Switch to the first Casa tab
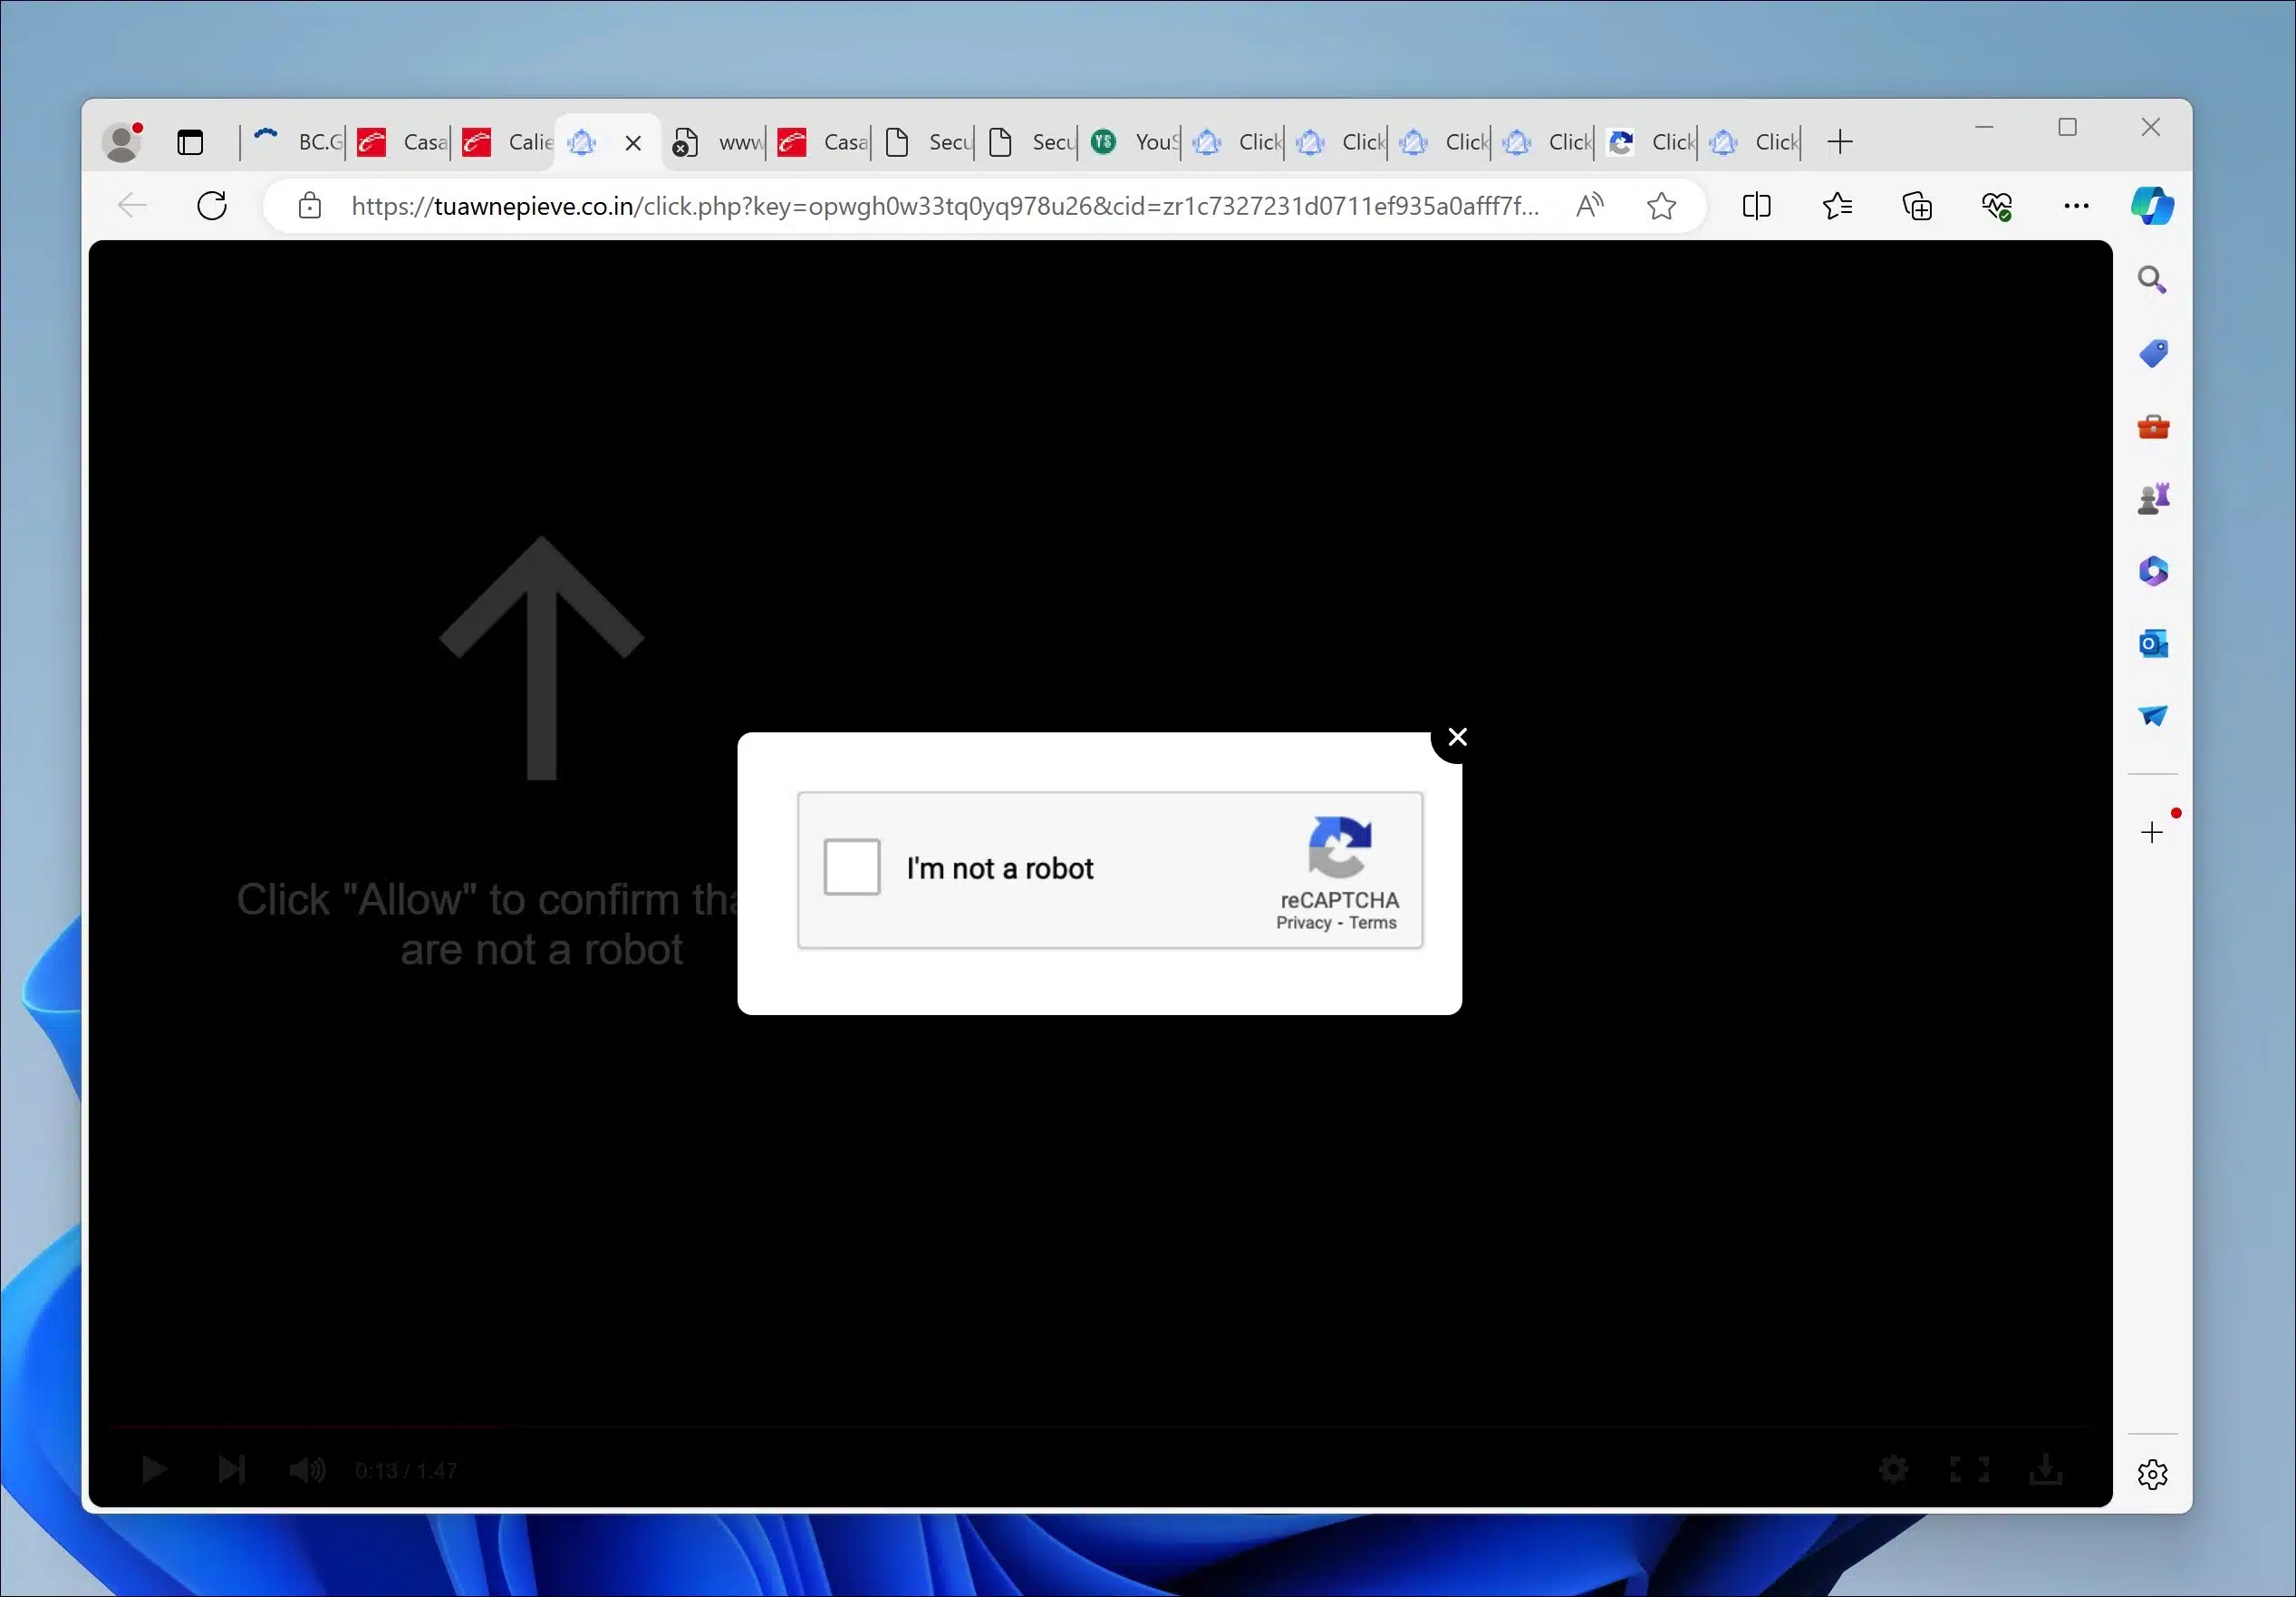Viewport: 2296px width, 1597px height. coord(402,142)
